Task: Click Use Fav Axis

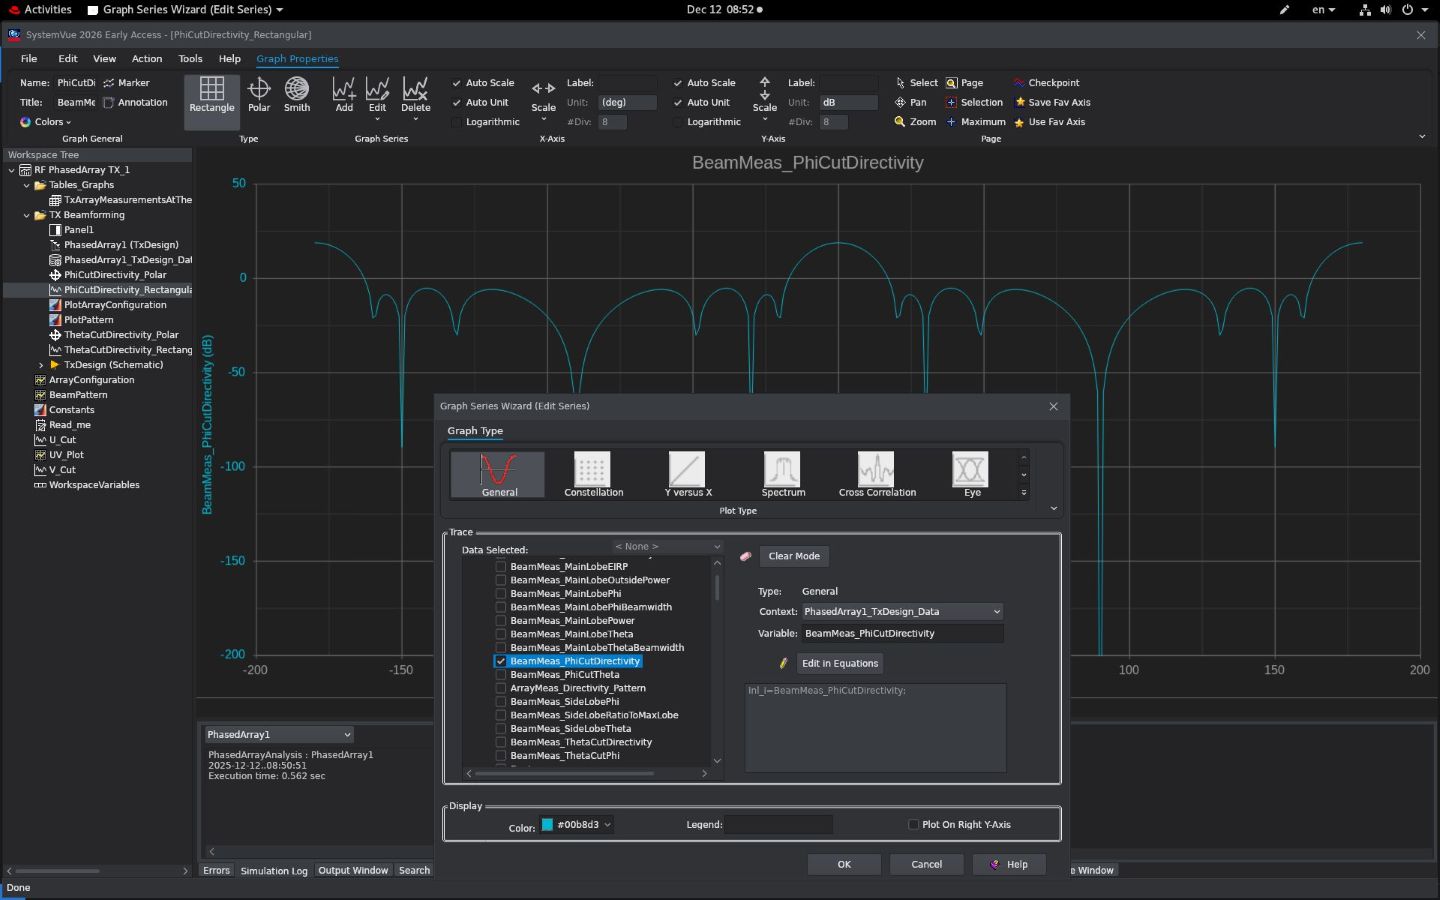Action: pos(1049,122)
